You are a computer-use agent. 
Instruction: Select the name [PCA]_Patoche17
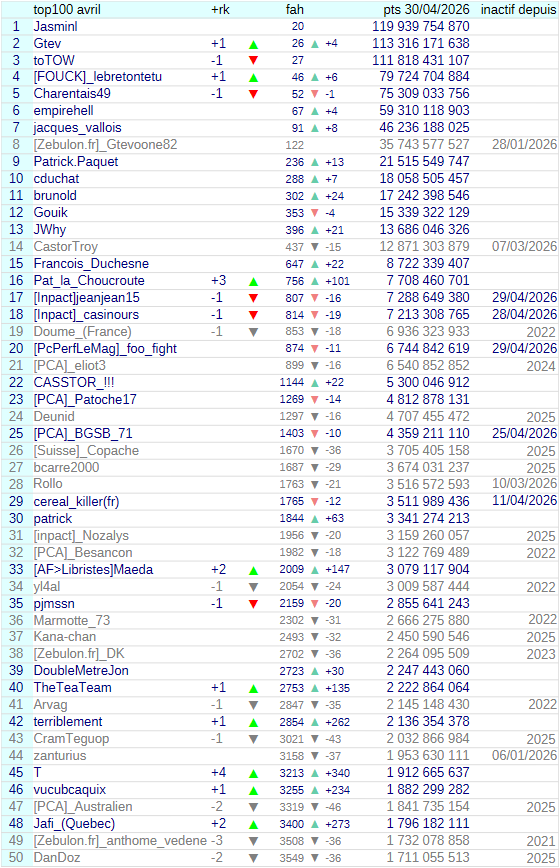coord(85,400)
